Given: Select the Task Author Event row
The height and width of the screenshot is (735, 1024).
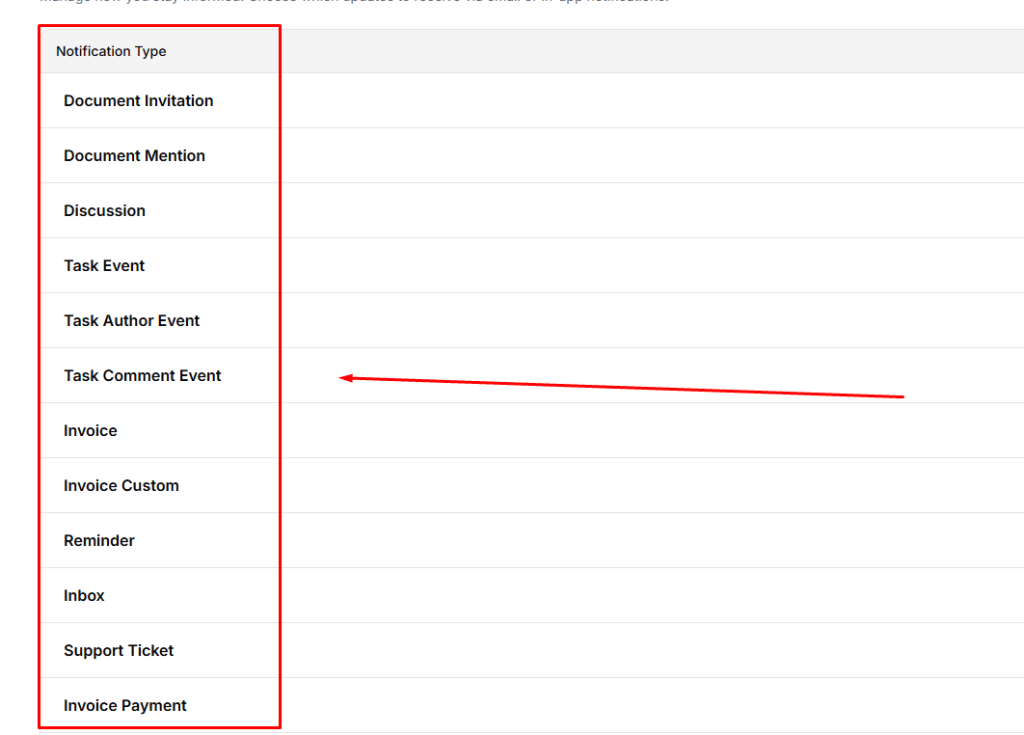Looking at the screenshot, I should coord(131,321).
